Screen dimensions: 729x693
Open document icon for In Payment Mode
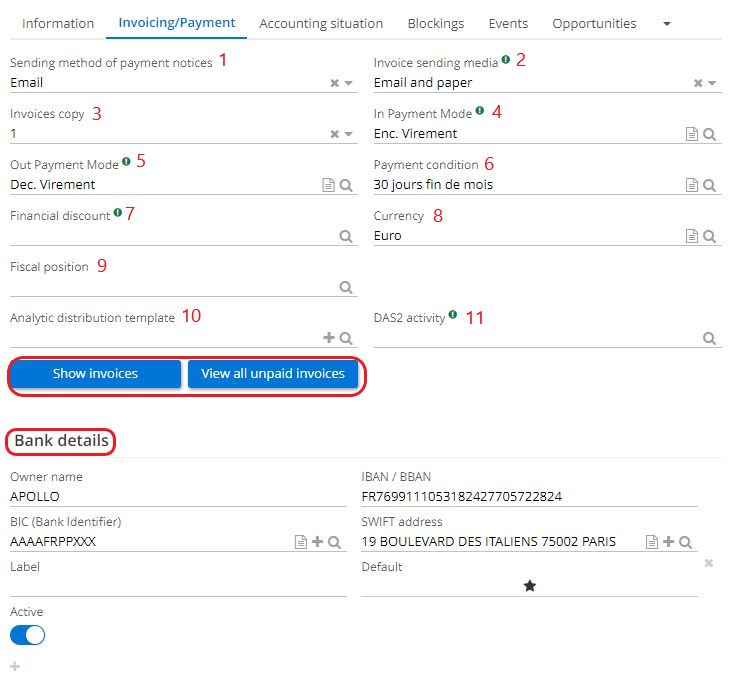click(692, 134)
